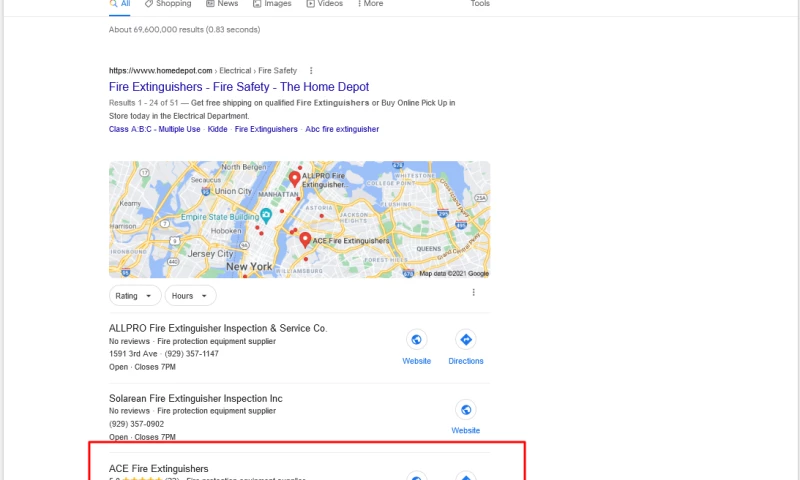Click the Empire State Building marker
Image resolution: width=800 pixels, height=480 pixels.
tap(266, 215)
